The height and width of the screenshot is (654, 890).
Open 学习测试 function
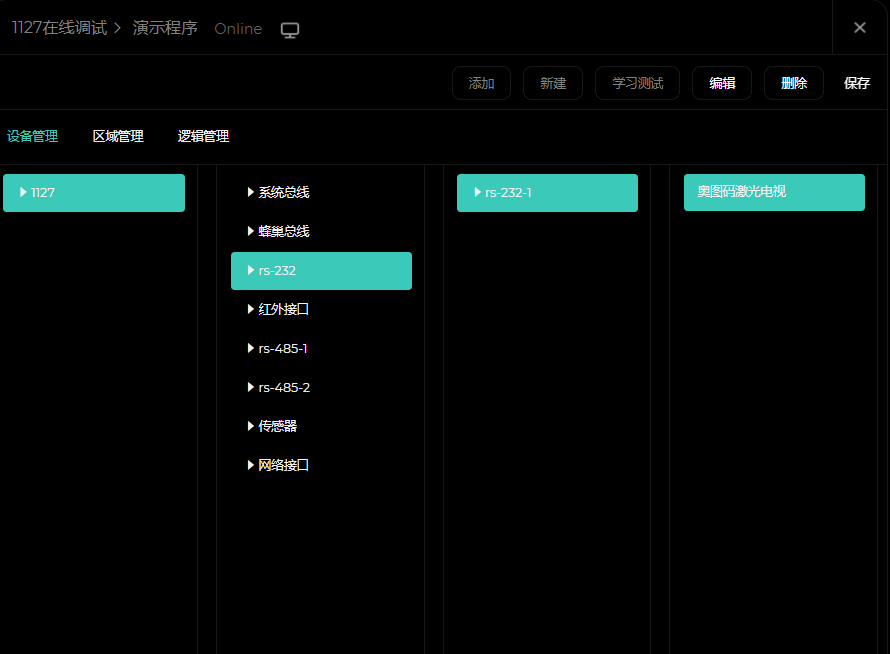[637, 83]
